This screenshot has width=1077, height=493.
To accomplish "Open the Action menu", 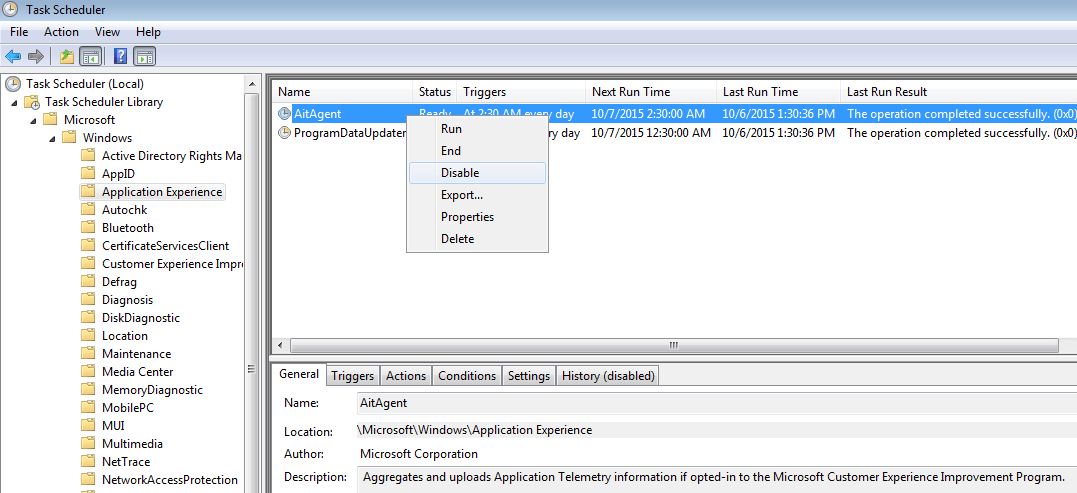I will 61,32.
